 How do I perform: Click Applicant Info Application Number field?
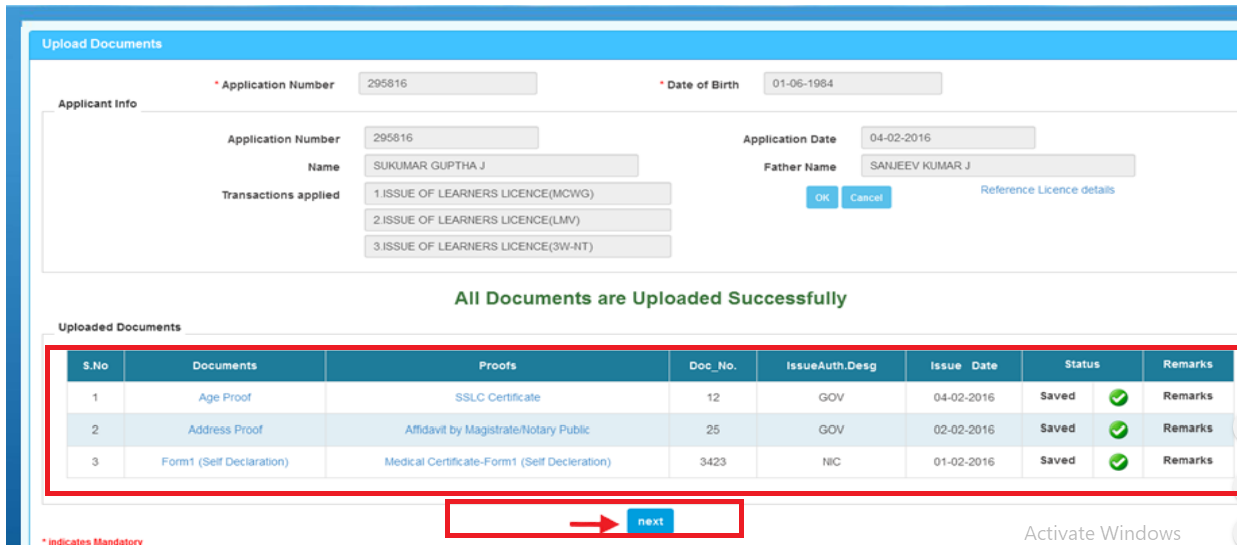tap(451, 138)
